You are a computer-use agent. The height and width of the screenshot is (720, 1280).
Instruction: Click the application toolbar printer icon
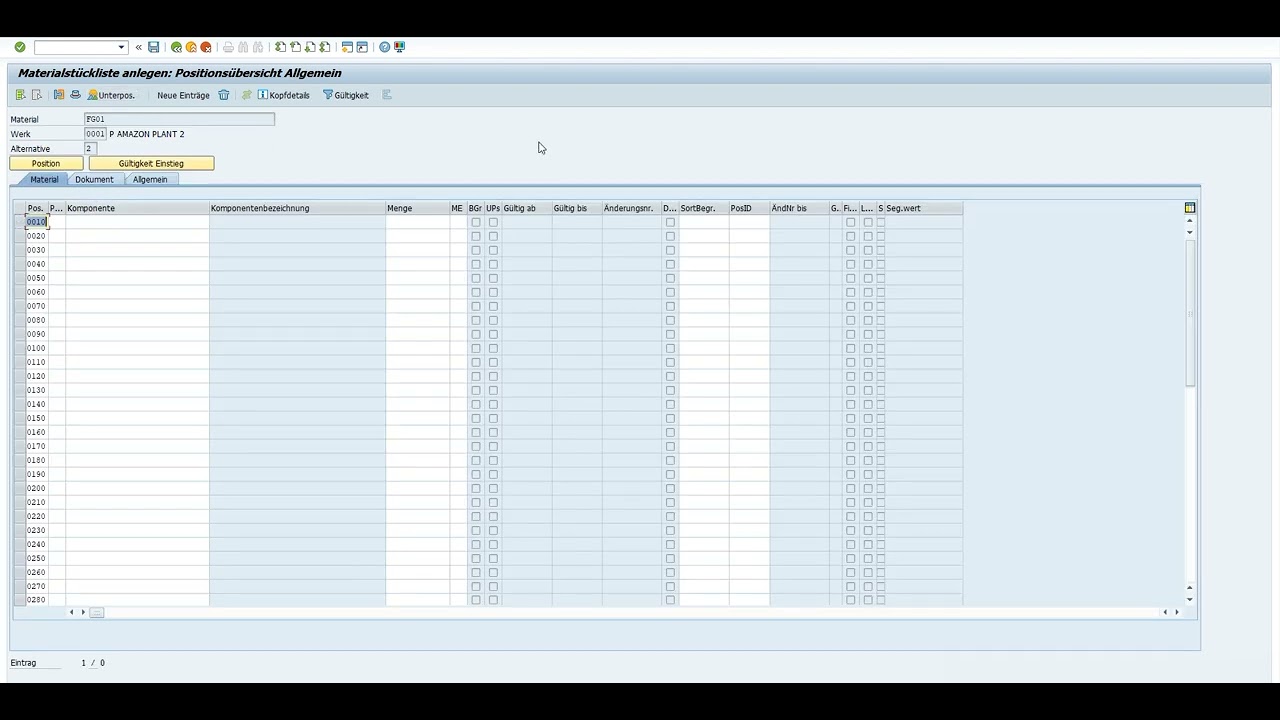click(75, 95)
